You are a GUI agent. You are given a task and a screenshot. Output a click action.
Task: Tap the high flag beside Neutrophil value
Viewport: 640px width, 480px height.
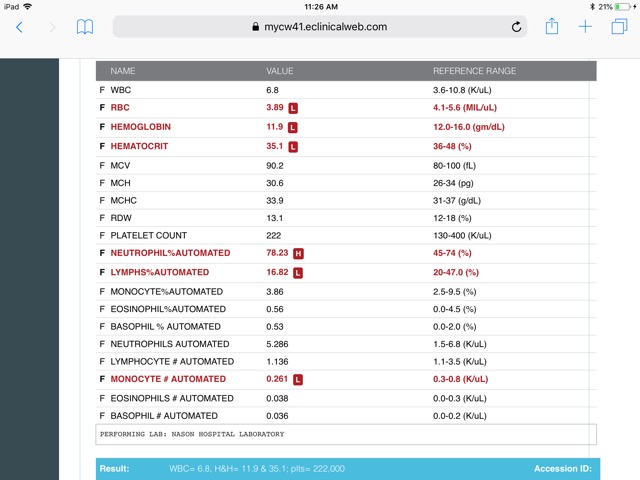(x=298, y=254)
